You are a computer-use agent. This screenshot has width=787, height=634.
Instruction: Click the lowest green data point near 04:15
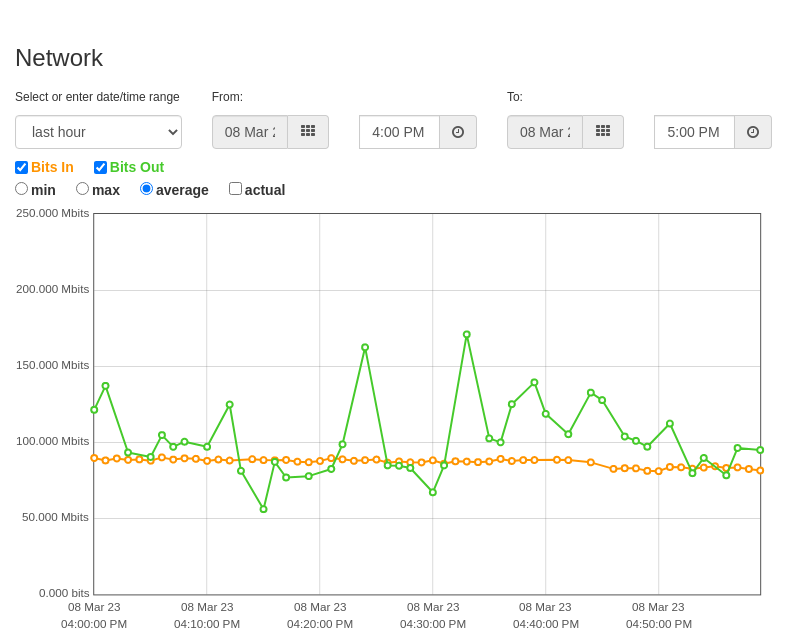(x=264, y=509)
